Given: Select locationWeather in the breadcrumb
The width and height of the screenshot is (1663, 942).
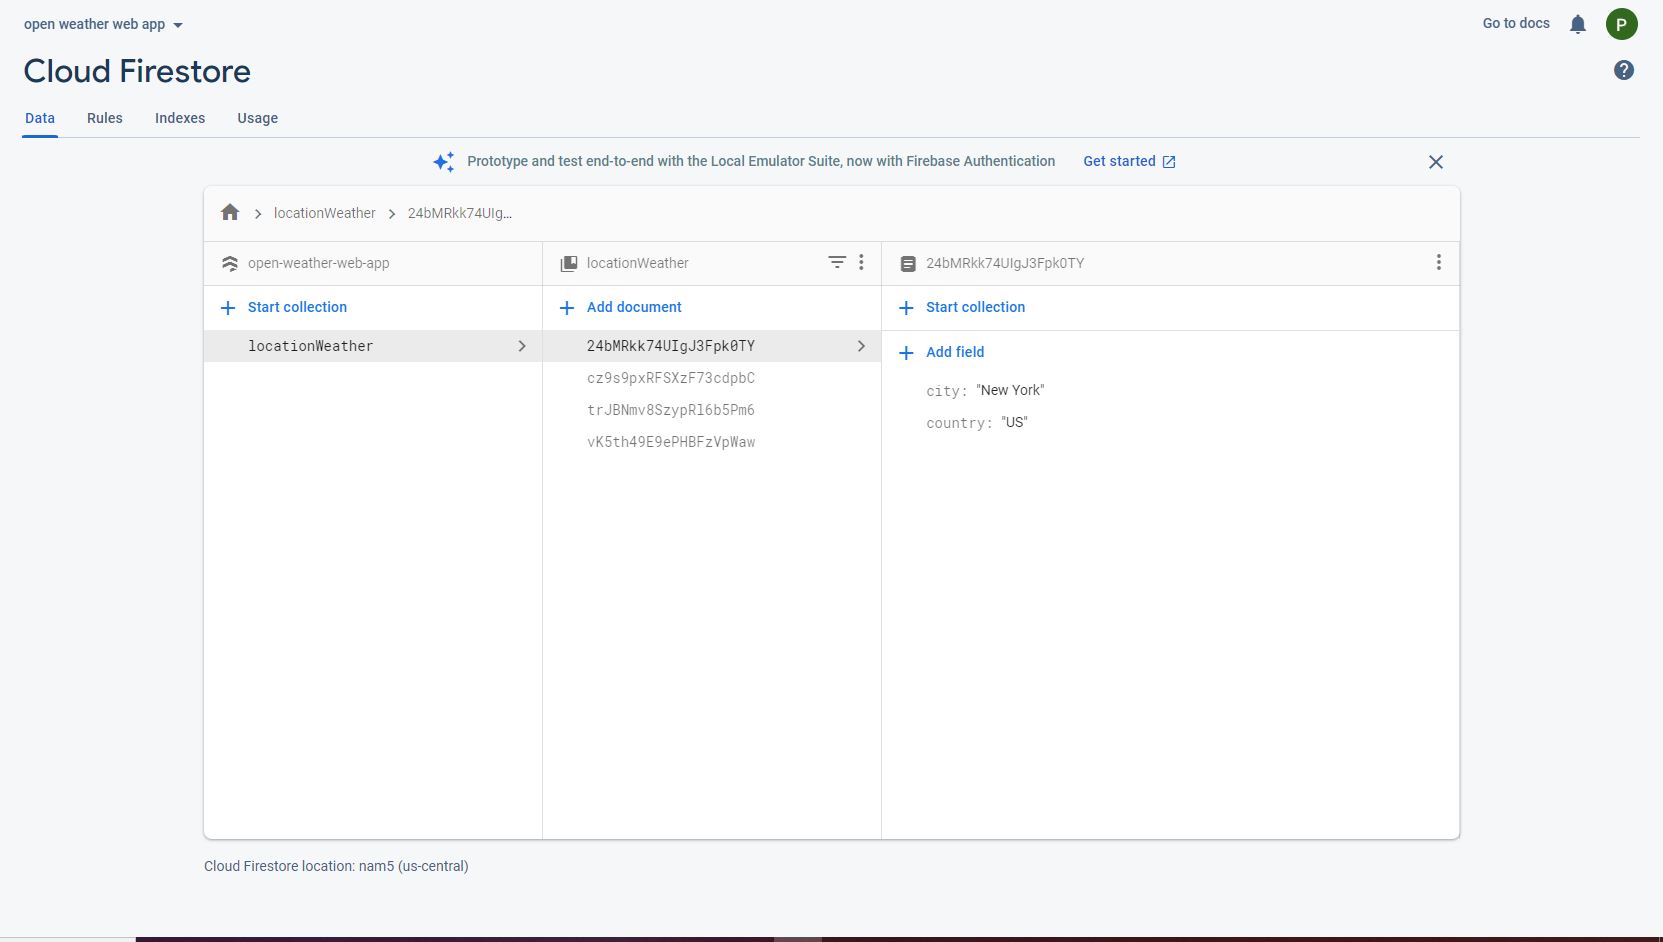Looking at the screenshot, I should [x=325, y=213].
